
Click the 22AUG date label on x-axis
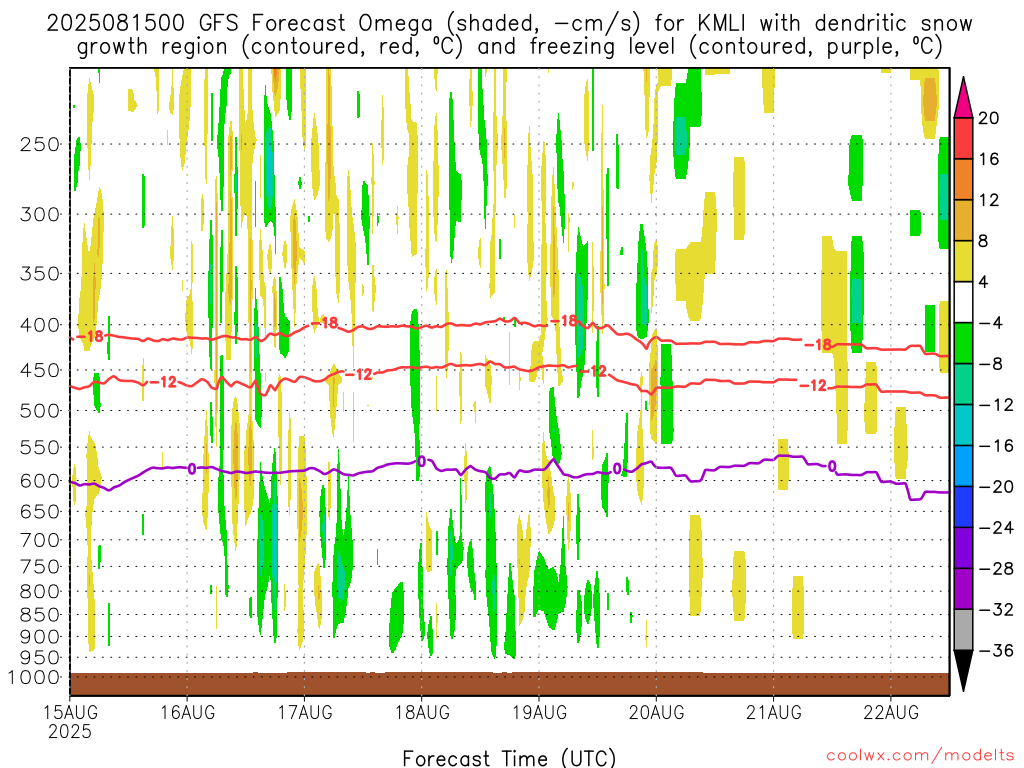(891, 712)
